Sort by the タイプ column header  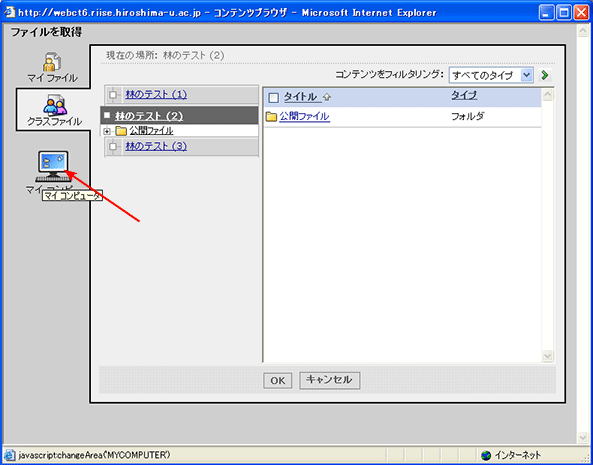464,96
